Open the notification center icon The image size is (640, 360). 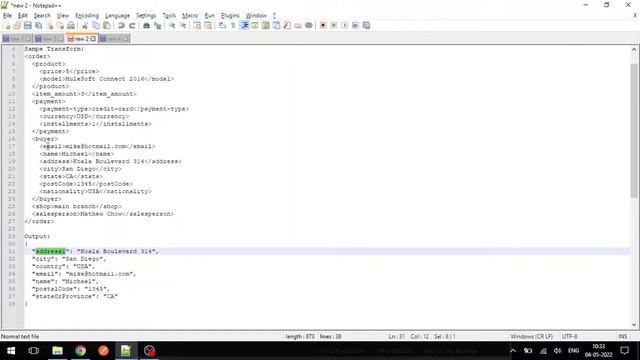point(624,351)
